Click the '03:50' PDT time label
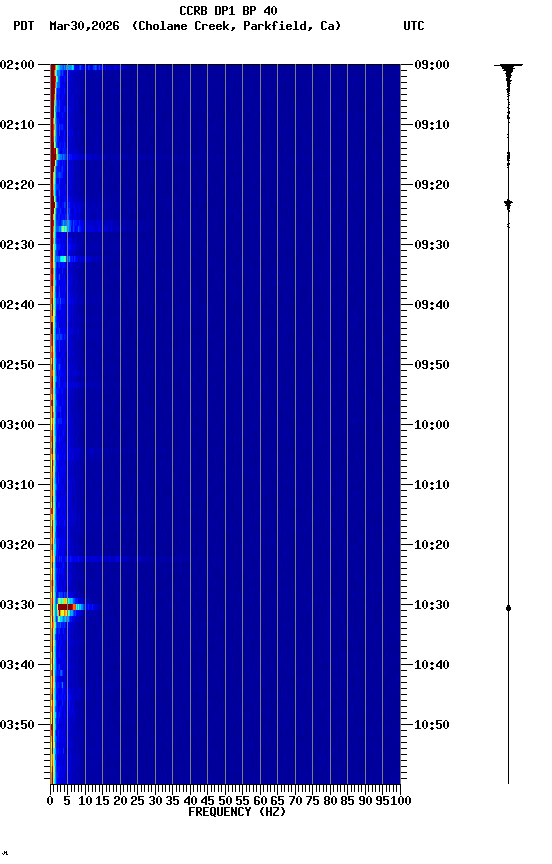 (x=17, y=726)
